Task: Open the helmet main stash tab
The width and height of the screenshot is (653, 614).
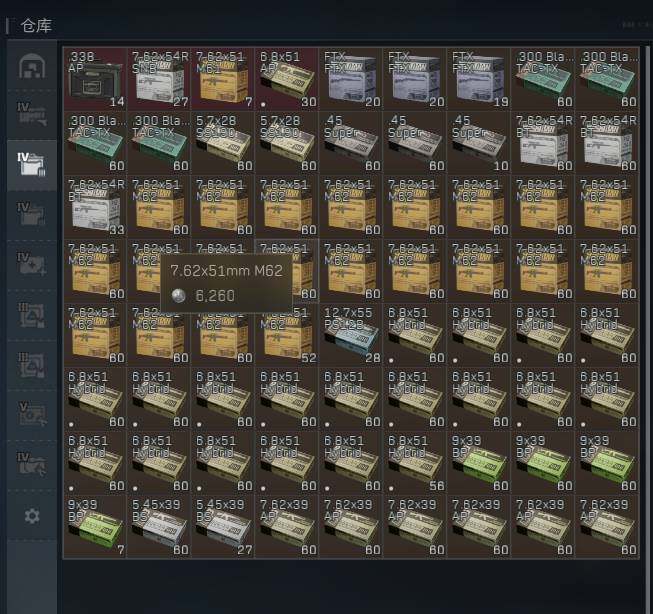Action: pyautogui.click(x=32, y=67)
